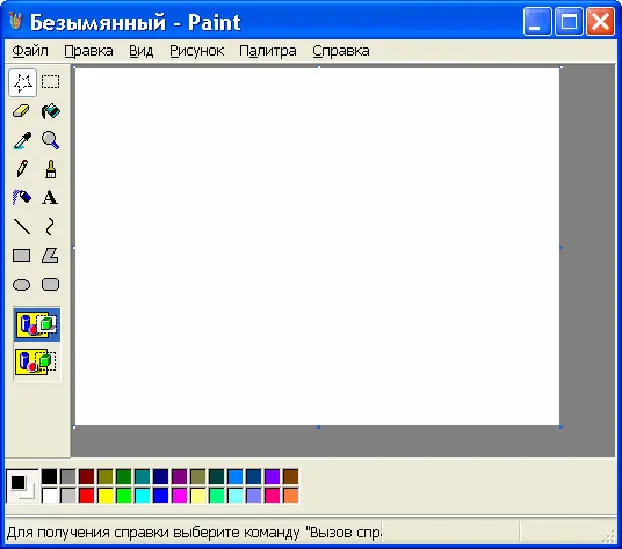This screenshot has height=549, width=622.
Task: Pick the light gray color swatch
Action: 68,495
